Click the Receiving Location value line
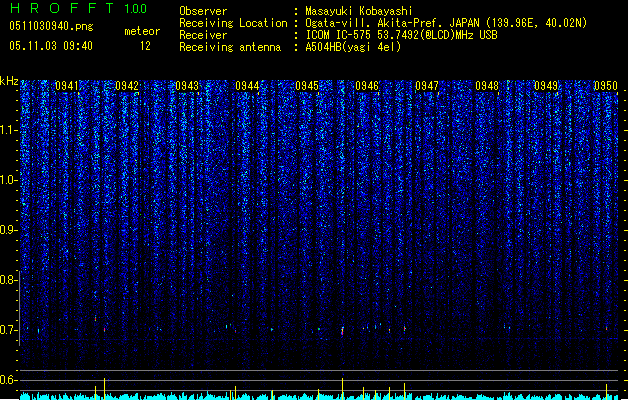The height and width of the screenshot is (400, 629). click(x=446, y=23)
